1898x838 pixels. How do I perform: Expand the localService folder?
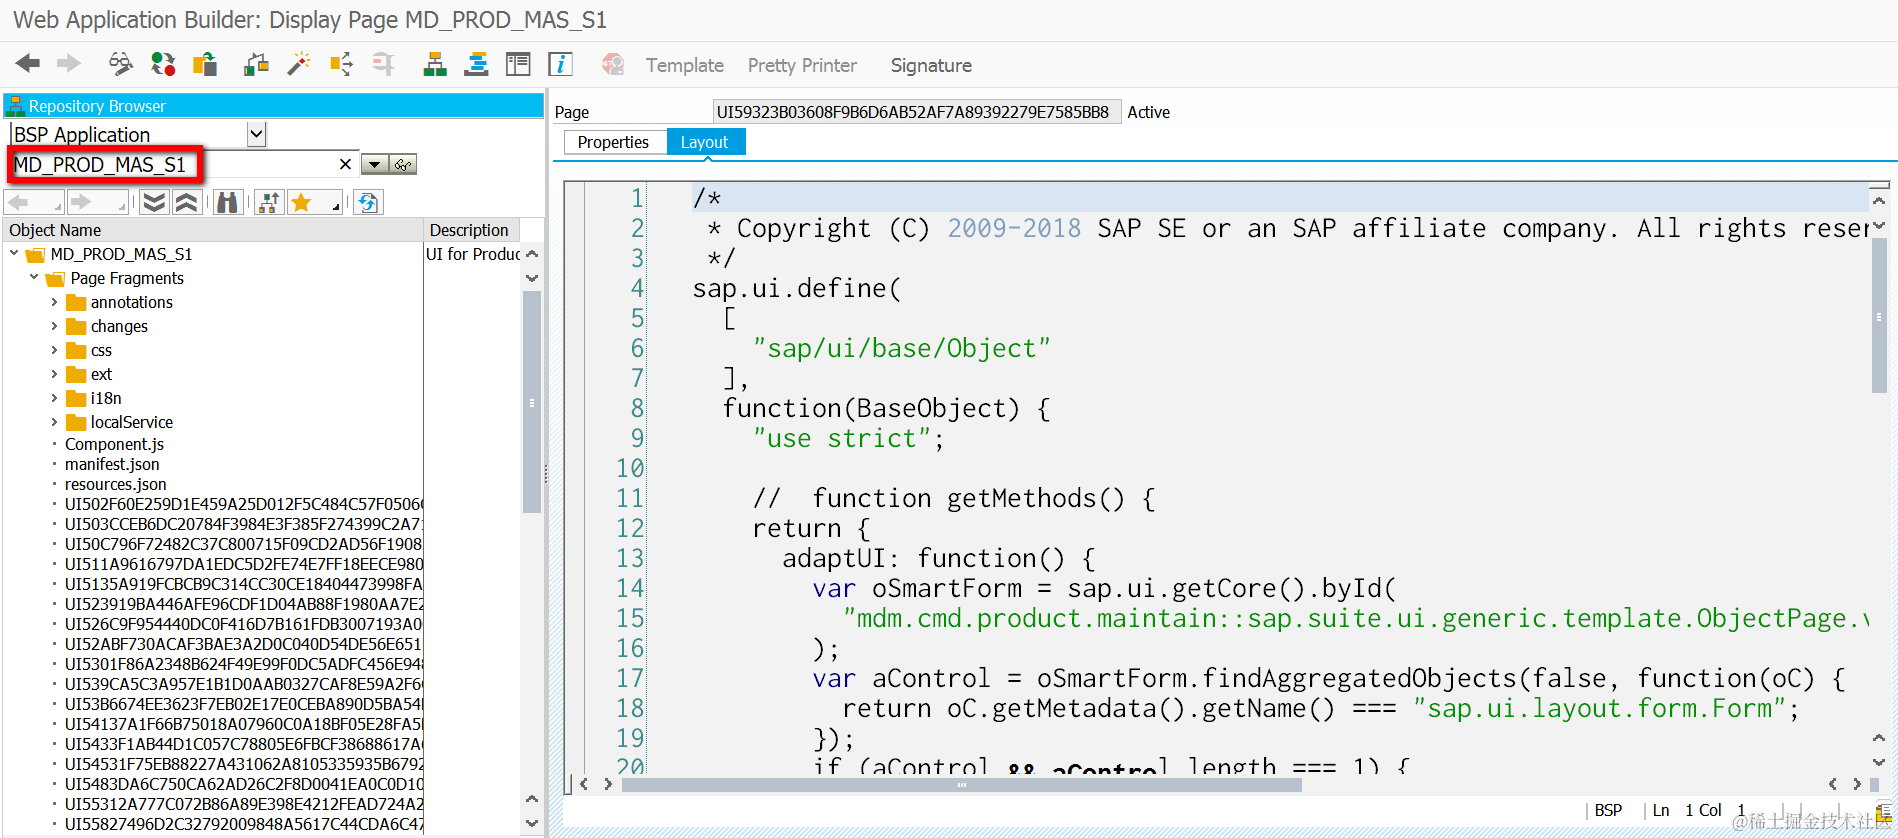(54, 422)
